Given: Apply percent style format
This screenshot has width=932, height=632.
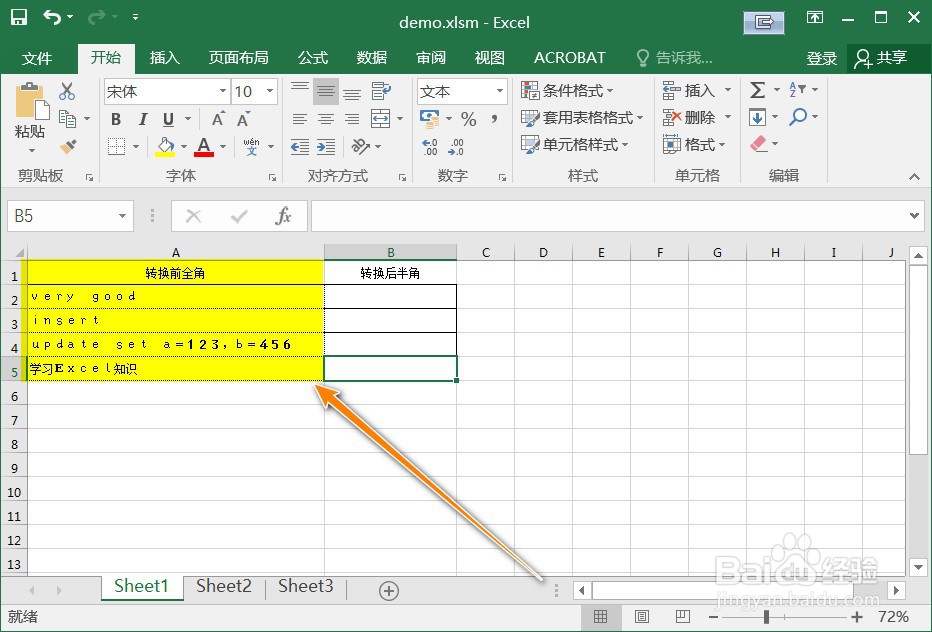Looking at the screenshot, I should point(468,119).
